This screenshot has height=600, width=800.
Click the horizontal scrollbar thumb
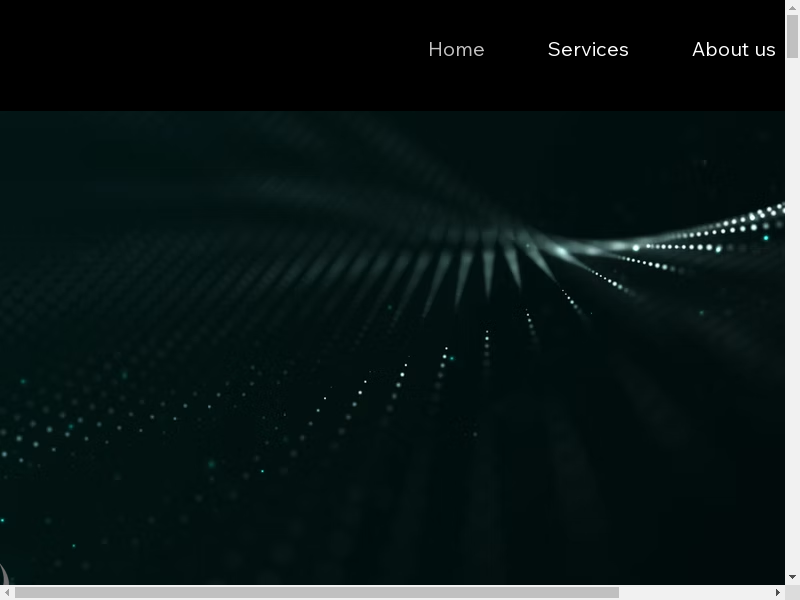[316, 592]
